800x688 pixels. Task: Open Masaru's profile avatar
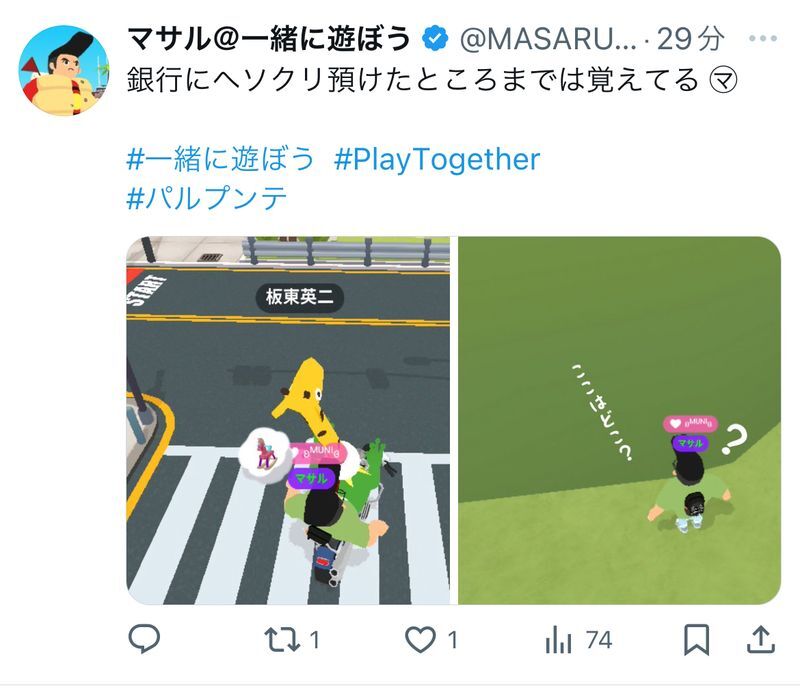point(64,70)
